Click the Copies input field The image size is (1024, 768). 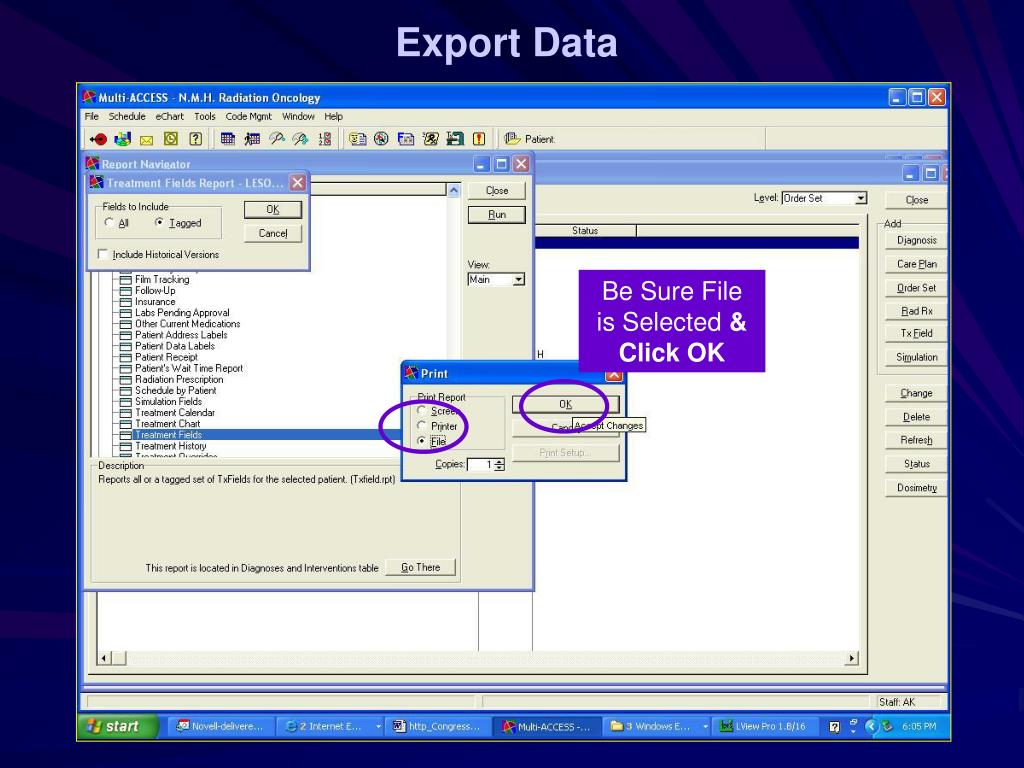[480, 464]
